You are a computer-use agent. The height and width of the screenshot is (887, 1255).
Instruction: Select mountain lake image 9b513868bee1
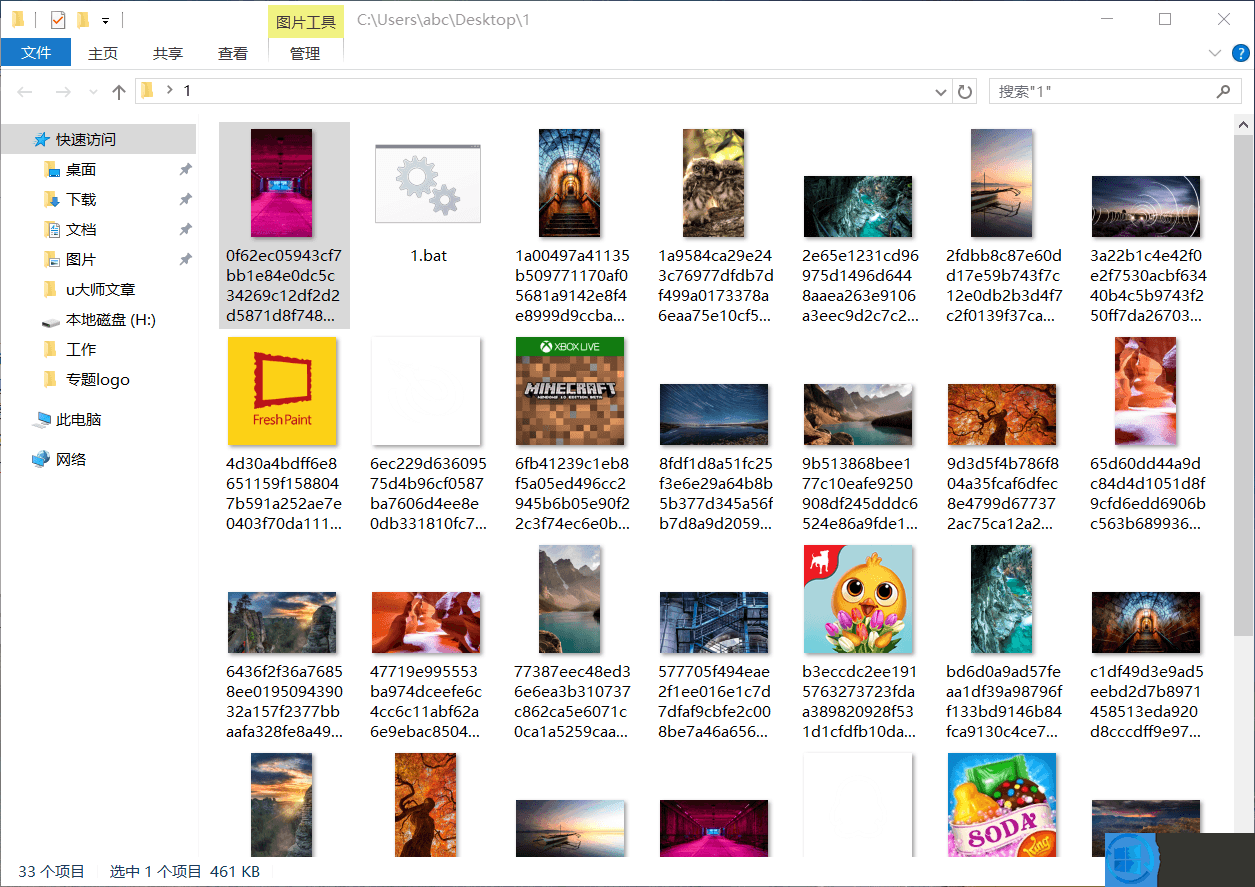(858, 414)
